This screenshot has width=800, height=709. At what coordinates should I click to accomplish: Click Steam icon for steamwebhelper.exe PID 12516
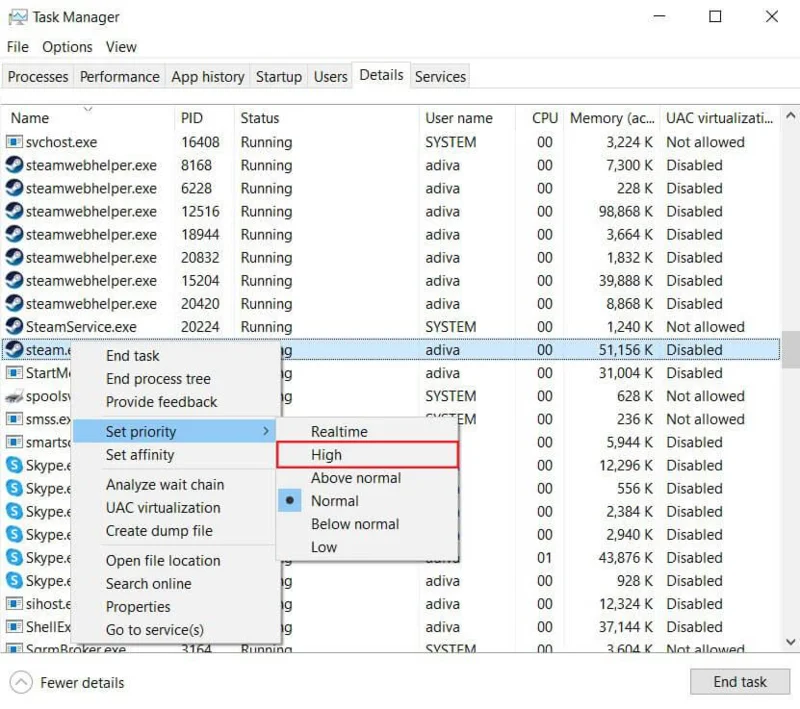tap(14, 211)
